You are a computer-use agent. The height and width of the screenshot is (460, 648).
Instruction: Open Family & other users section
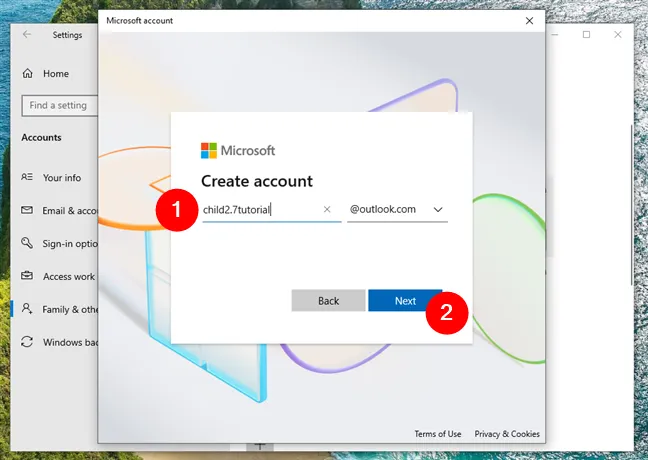click(x=55, y=310)
